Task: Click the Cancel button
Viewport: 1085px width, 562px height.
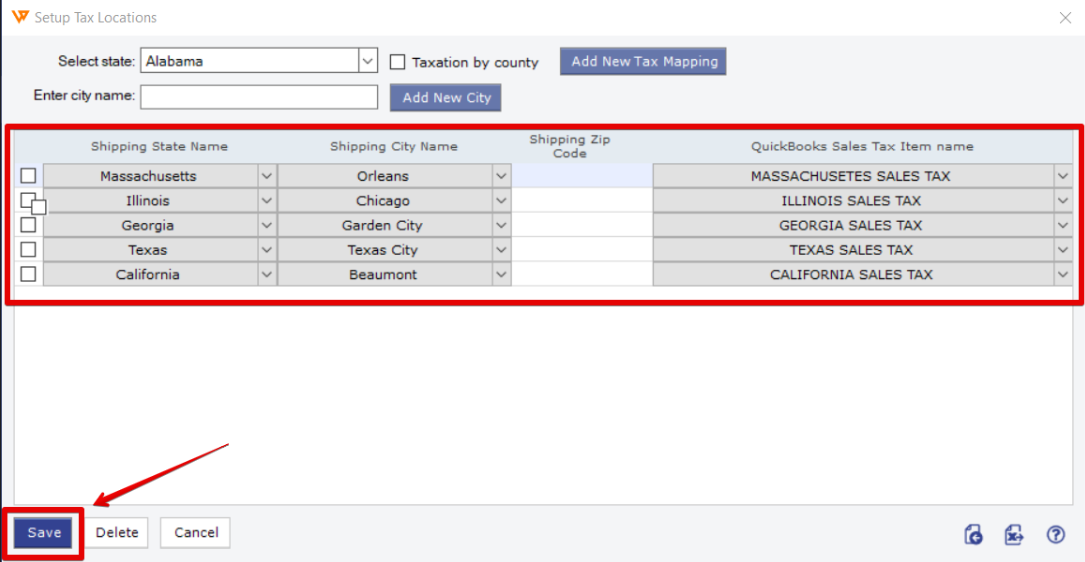Action: click(x=196, y=533)
